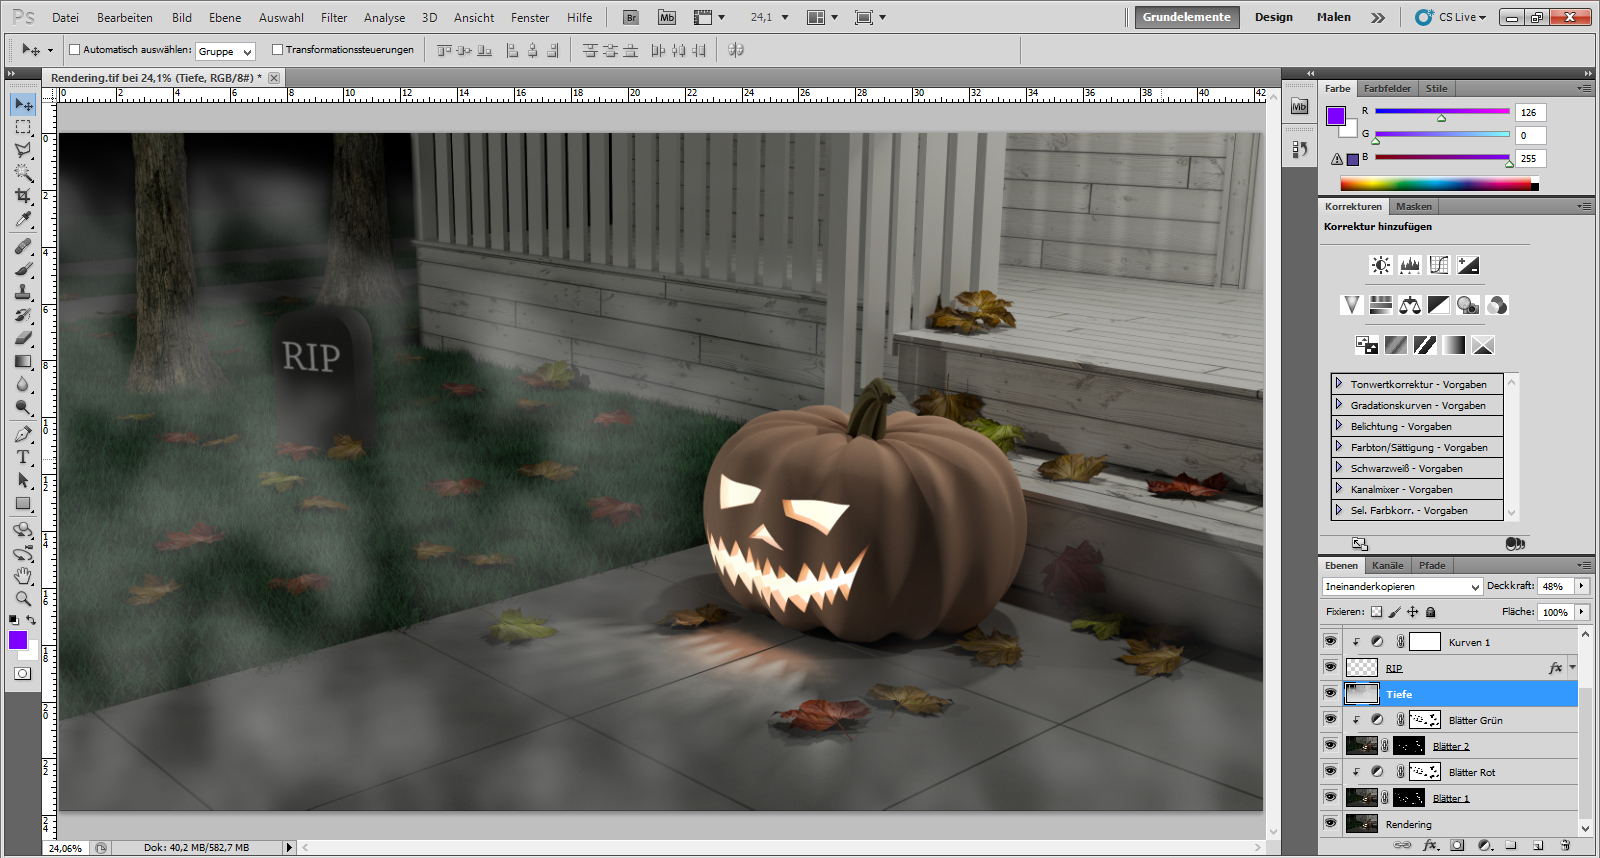Switch to the Farbfelder tab

pyautogui.click(x=1387, y=88)
